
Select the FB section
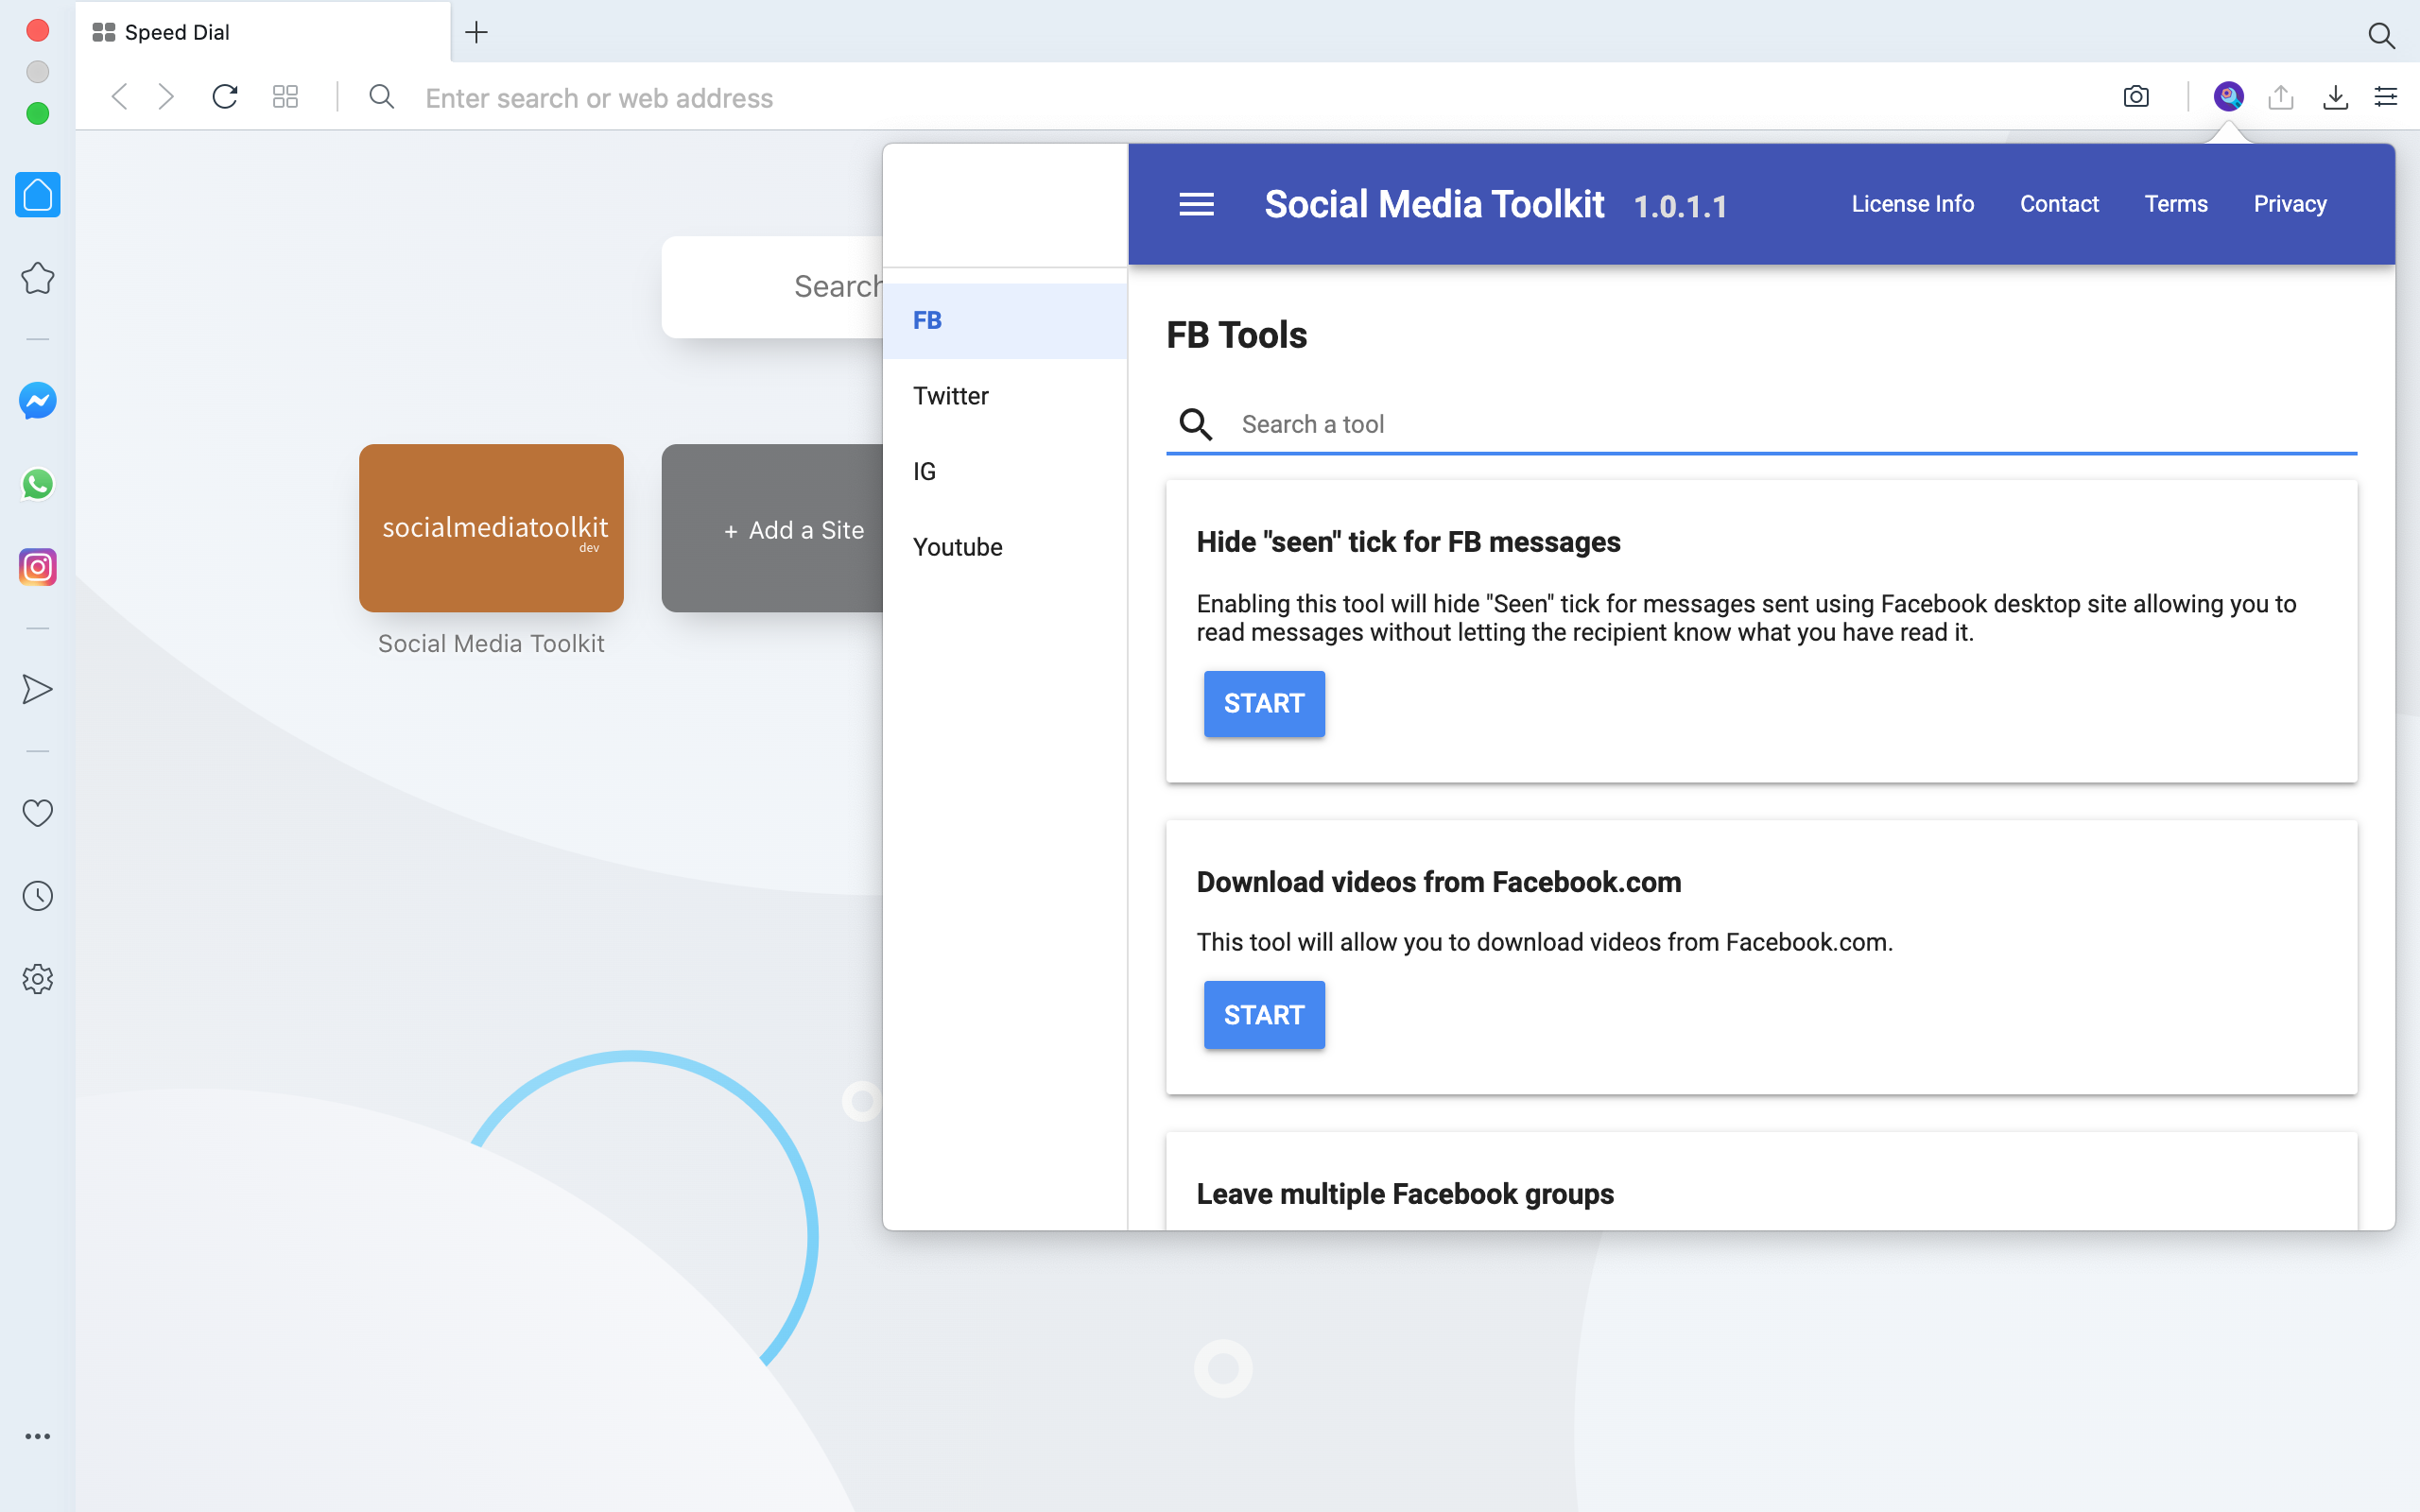1005,320
